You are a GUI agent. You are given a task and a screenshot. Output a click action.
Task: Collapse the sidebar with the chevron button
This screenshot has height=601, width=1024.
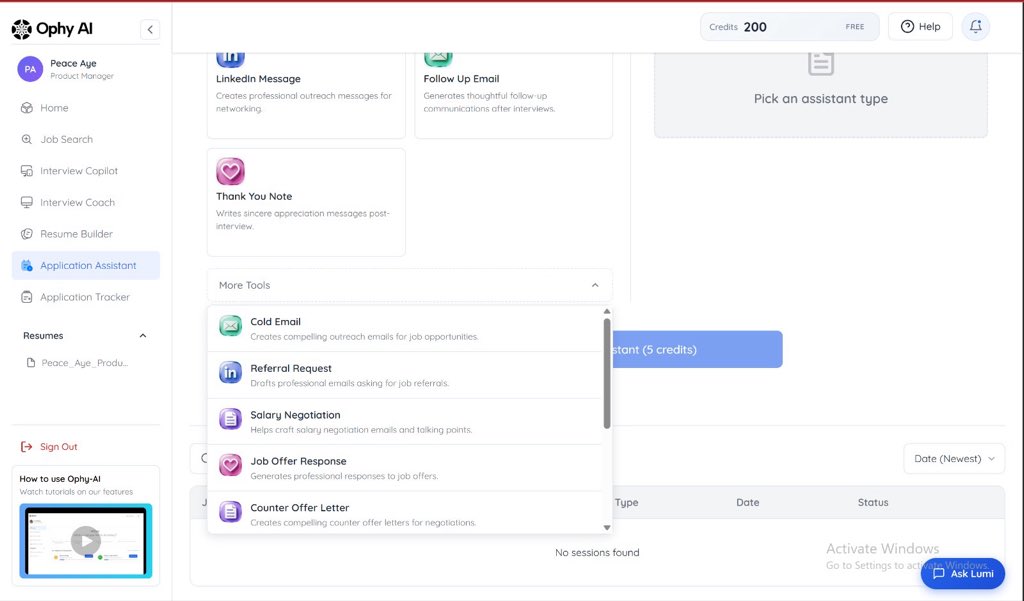coord(150,29)
